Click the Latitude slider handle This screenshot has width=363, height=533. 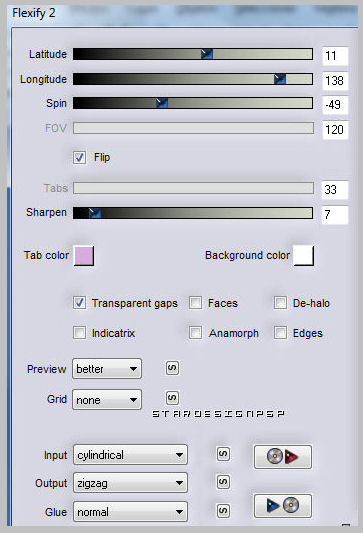pyautogui.click(x=207, y=54)
